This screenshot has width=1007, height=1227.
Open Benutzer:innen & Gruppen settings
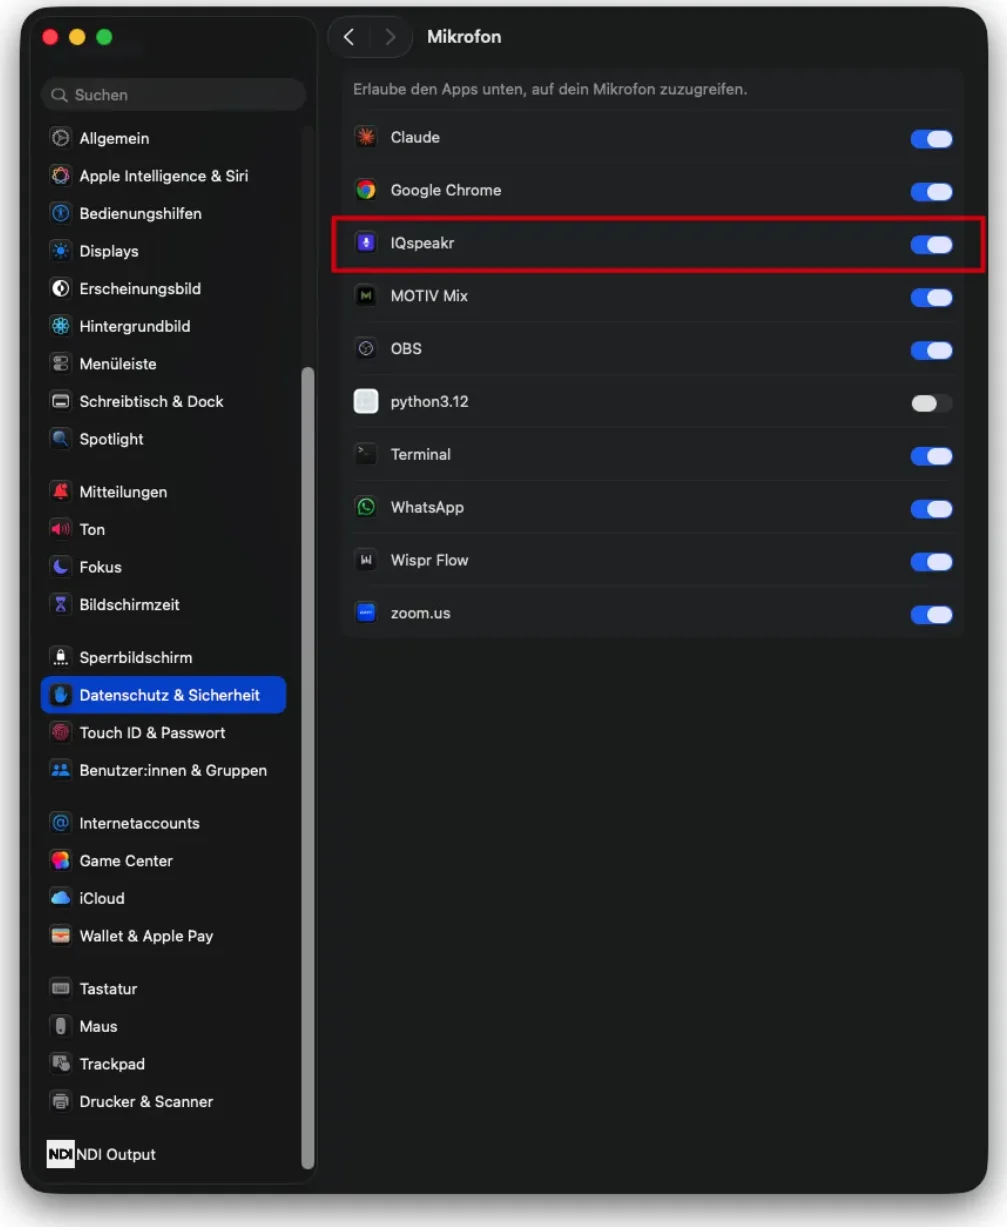[x=163, y=770]
